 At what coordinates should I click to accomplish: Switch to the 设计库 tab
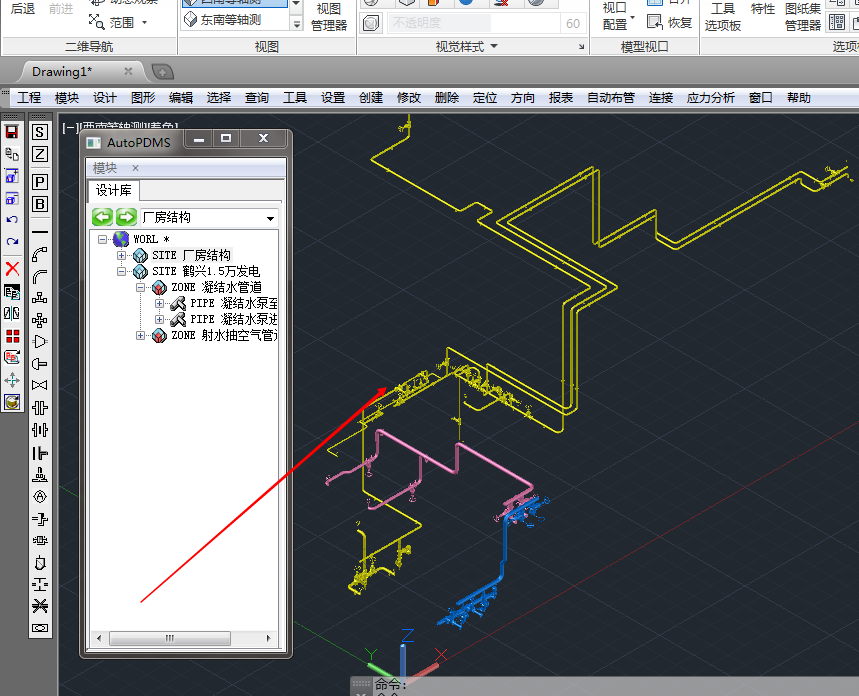tap(112, 190)
